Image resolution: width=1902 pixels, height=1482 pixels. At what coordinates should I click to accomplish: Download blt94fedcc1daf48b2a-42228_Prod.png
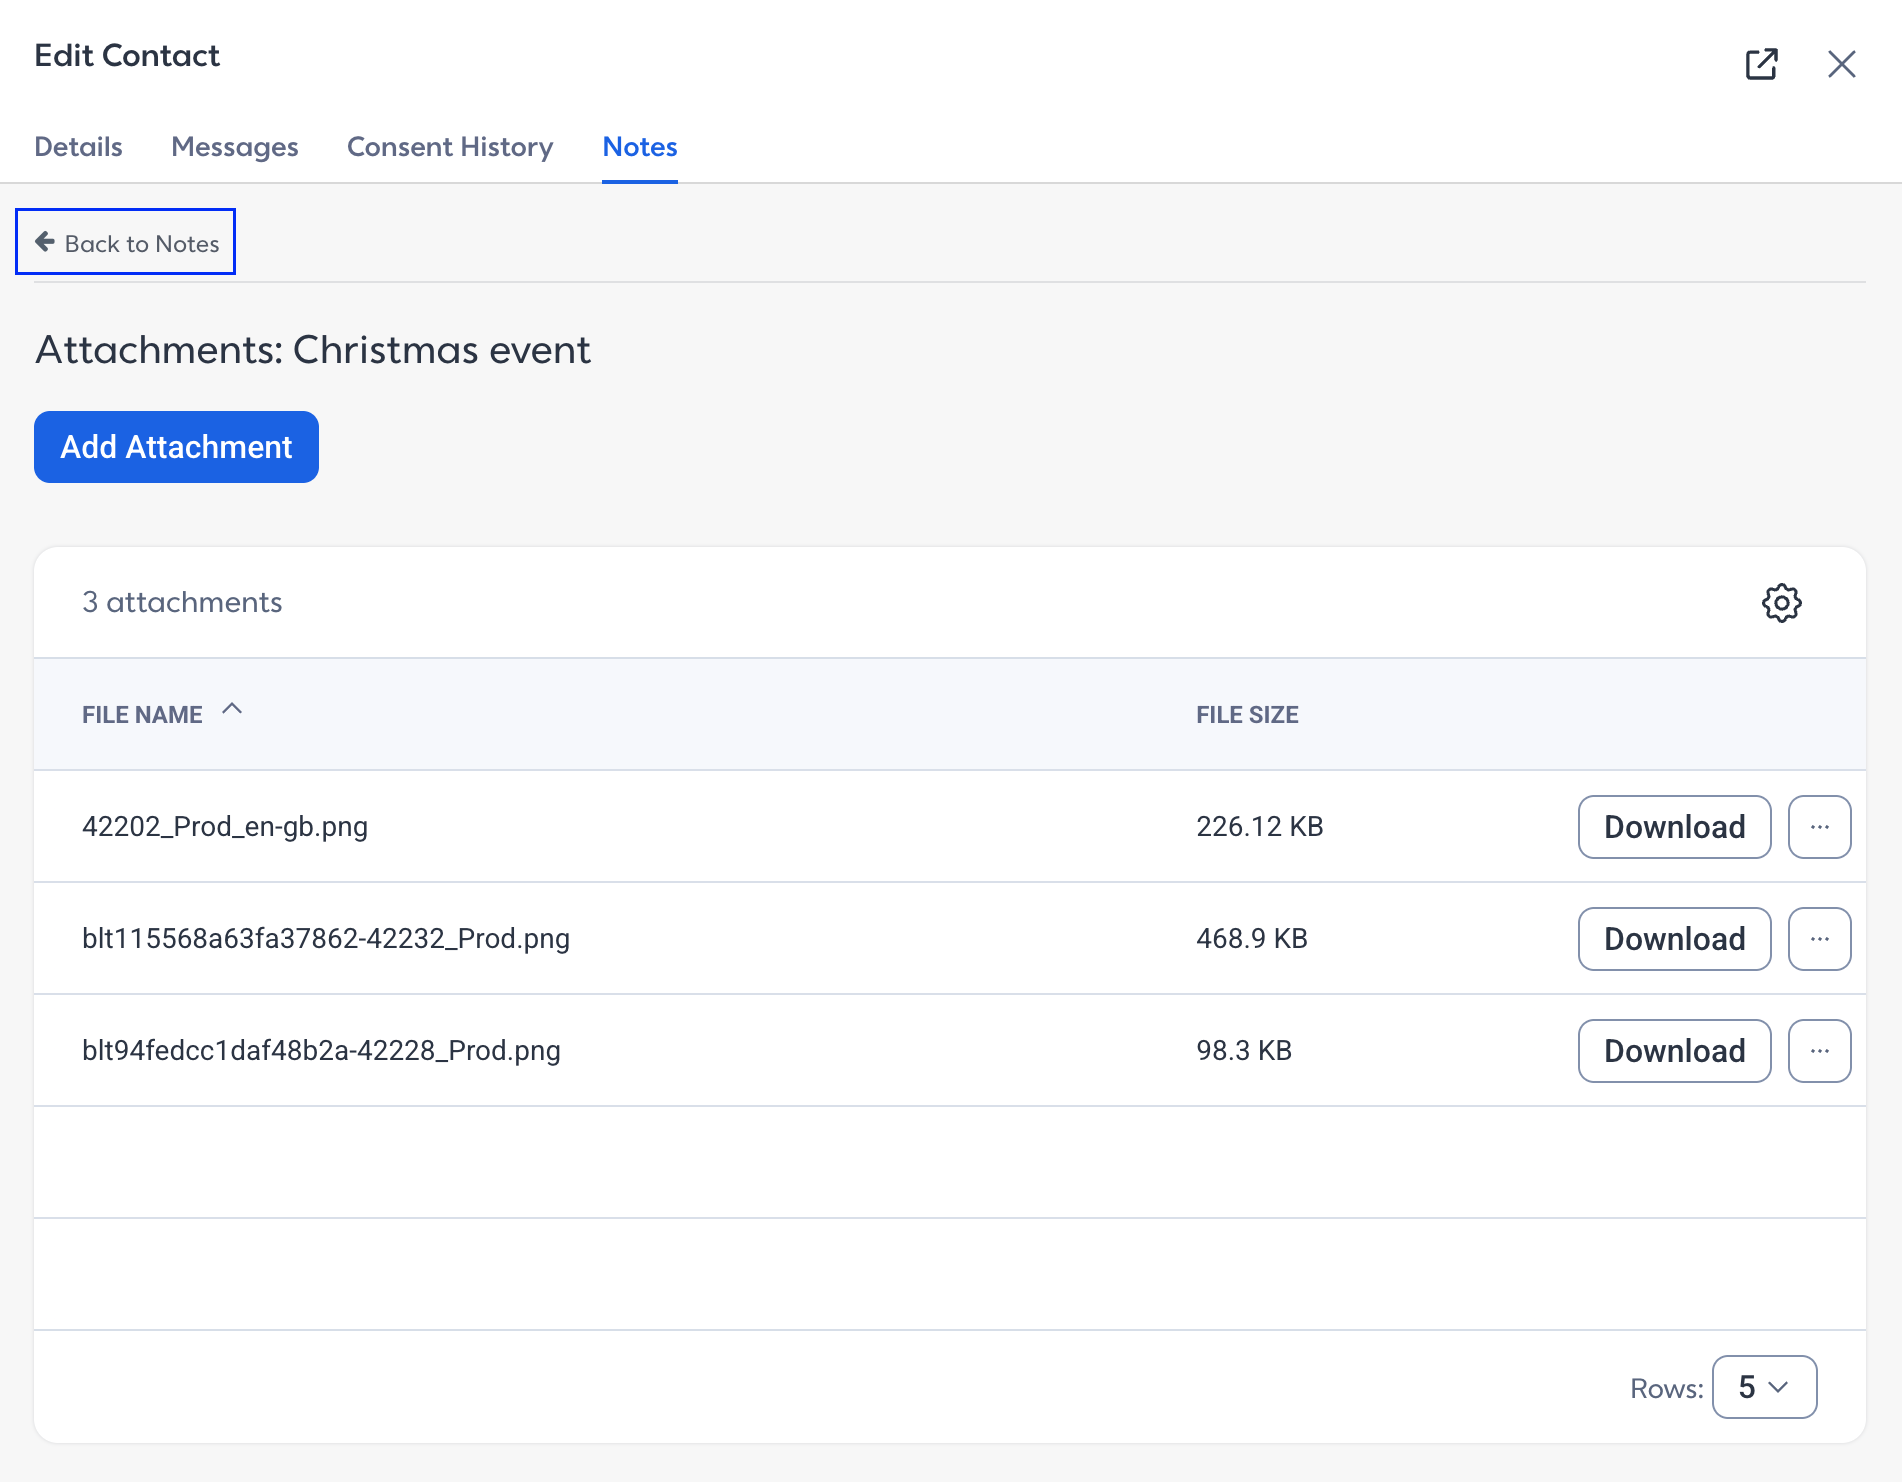[1674, 1051]
